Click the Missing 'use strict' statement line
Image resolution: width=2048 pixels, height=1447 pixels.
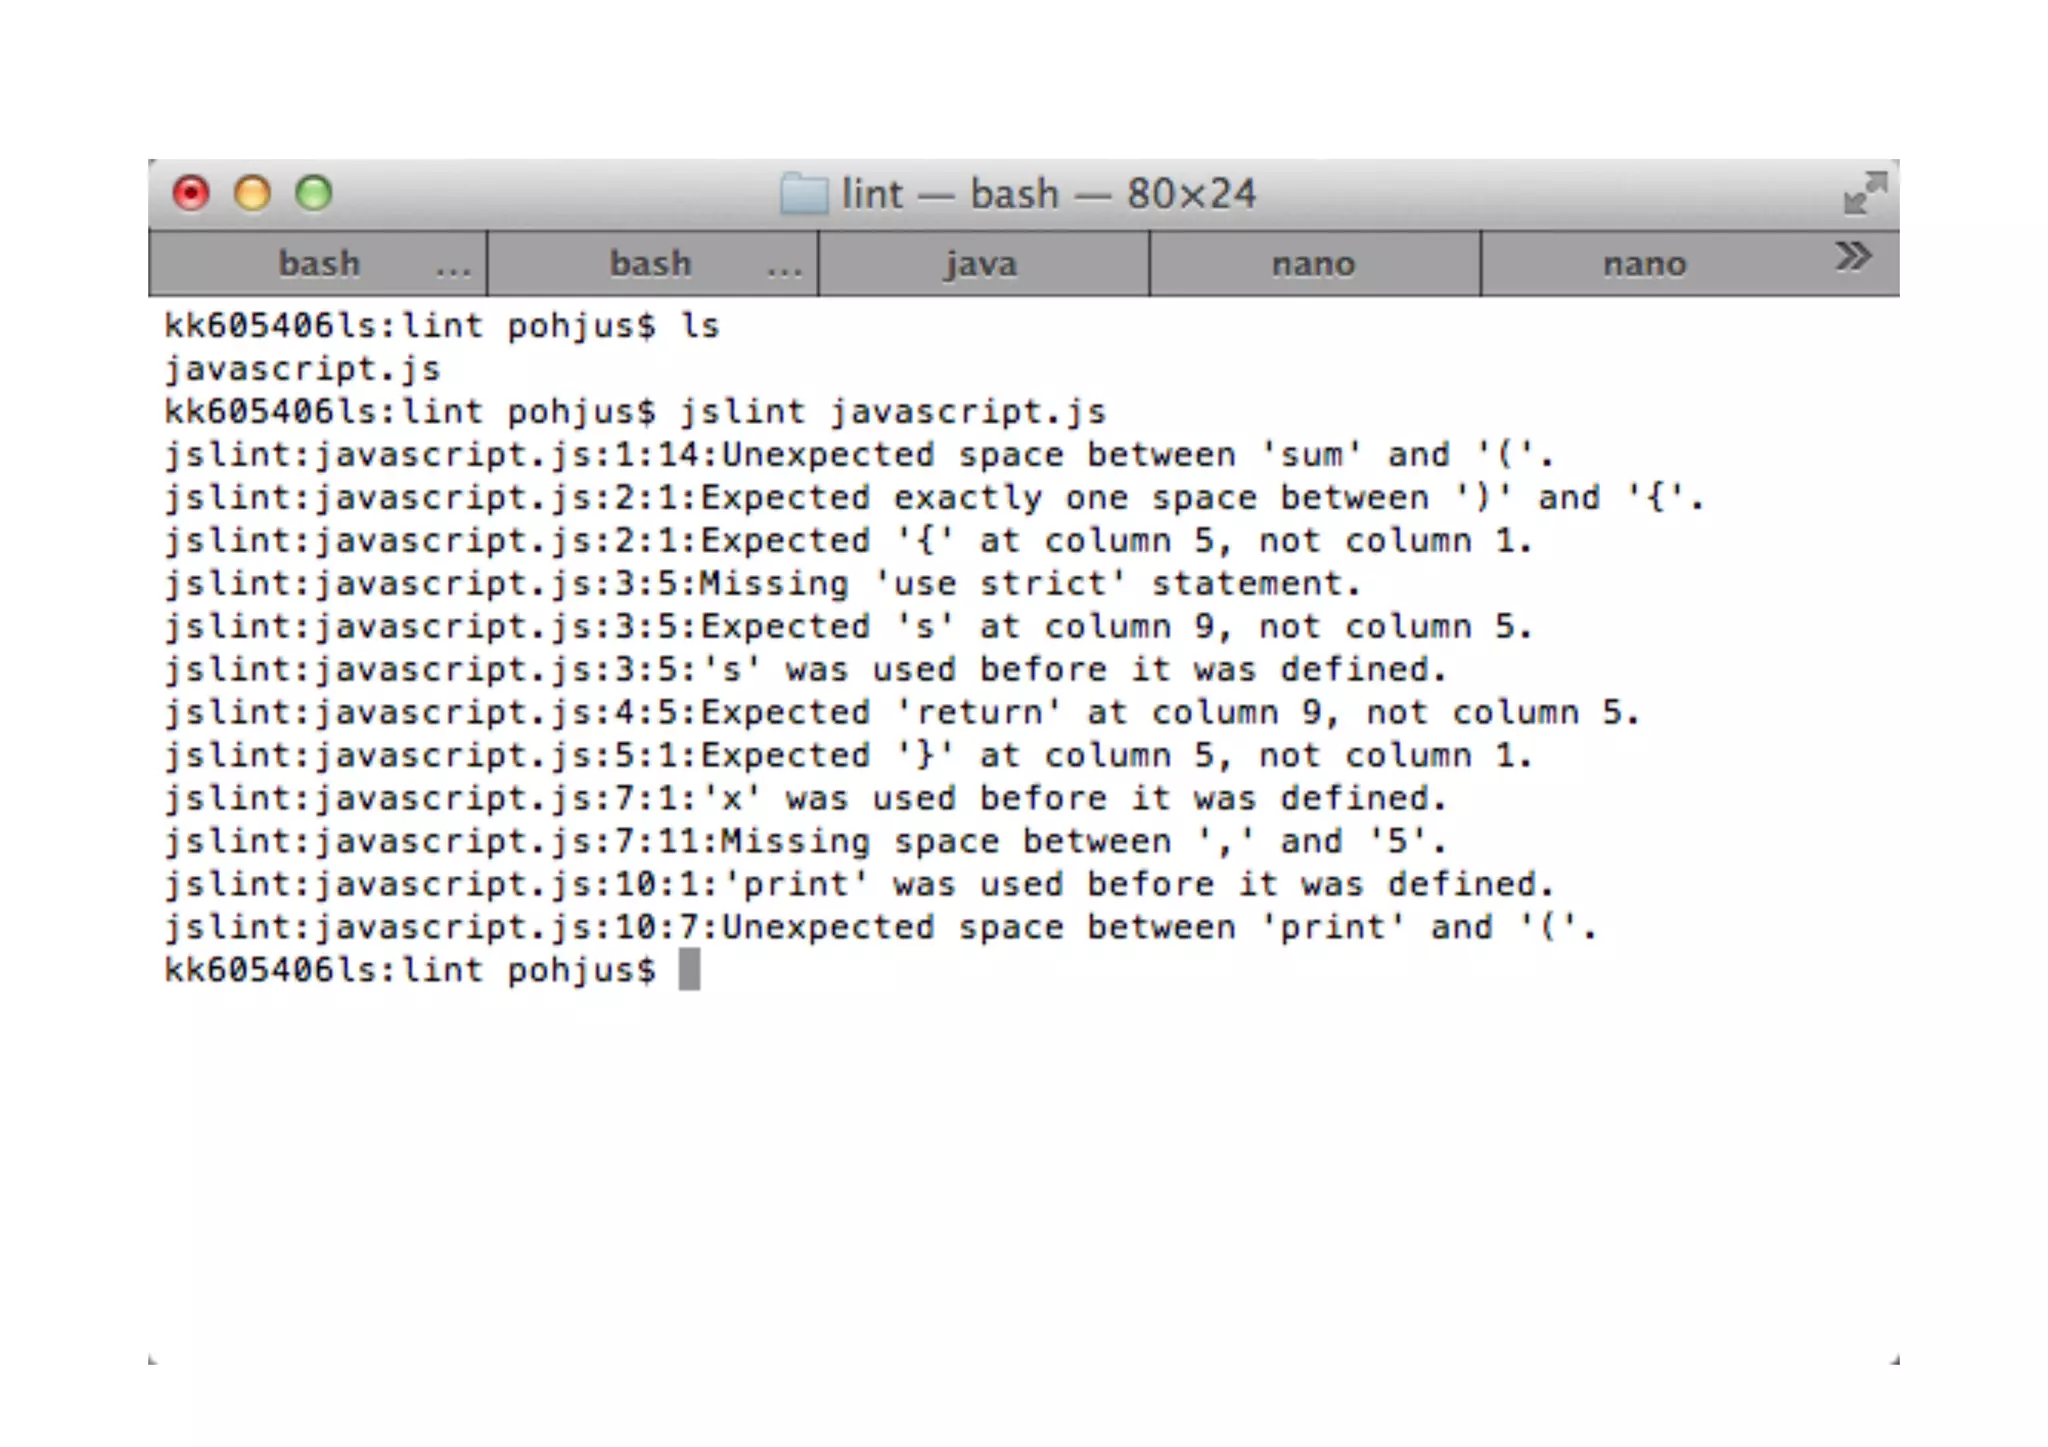763,584
